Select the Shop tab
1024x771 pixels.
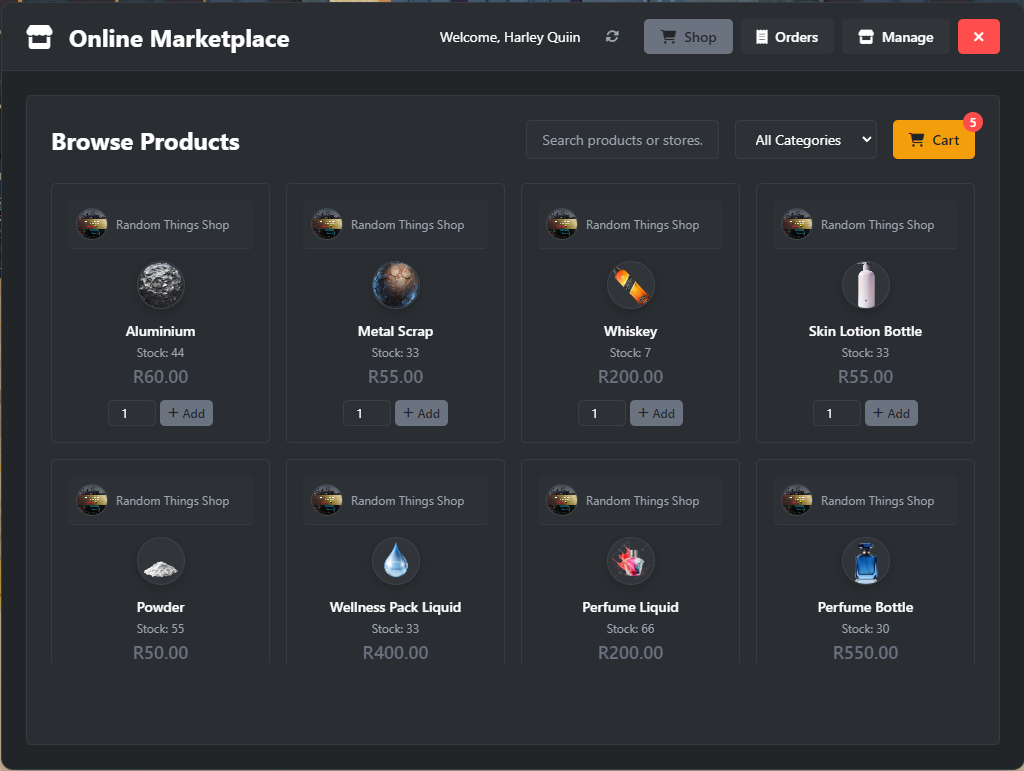click(x=688, y=37)
